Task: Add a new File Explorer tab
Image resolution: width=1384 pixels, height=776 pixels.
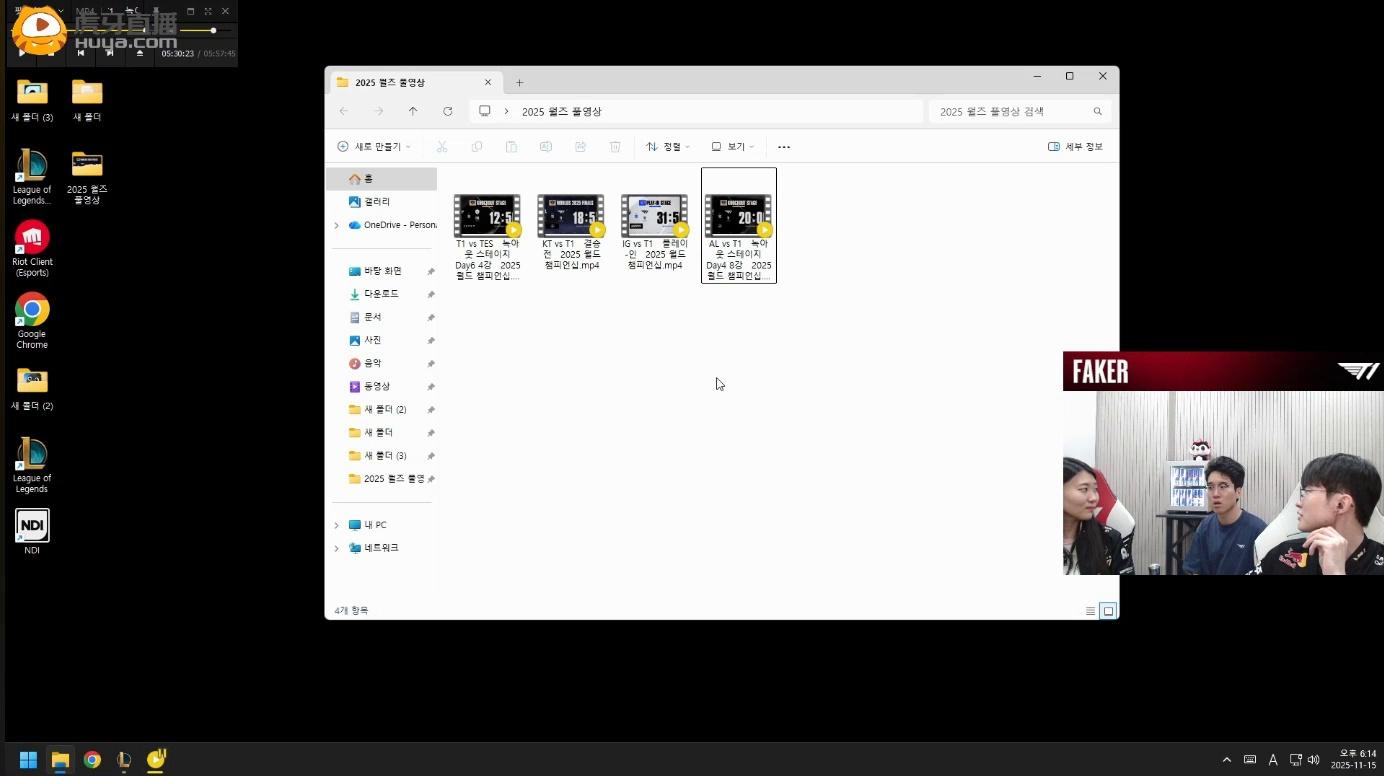Action: 519,83
